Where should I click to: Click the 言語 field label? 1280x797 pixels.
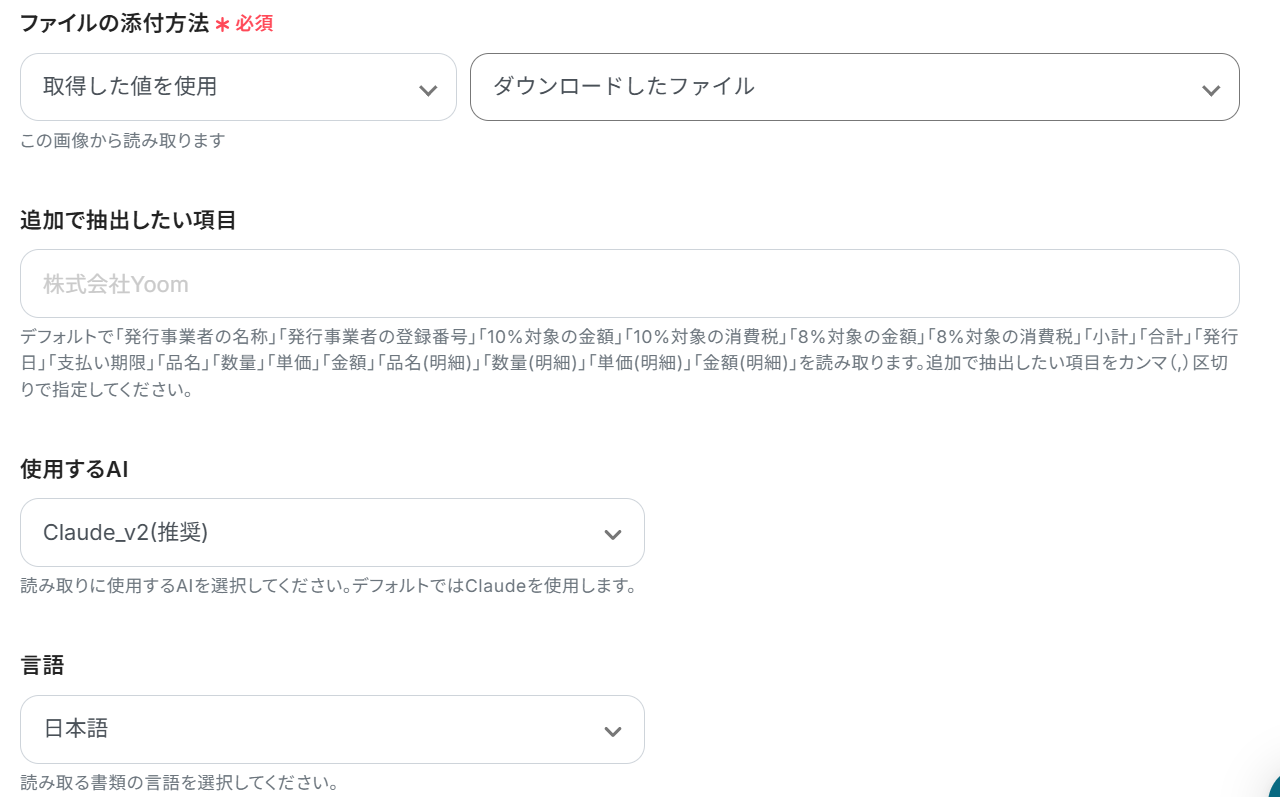pyautogui.click(x=42, y=665)
